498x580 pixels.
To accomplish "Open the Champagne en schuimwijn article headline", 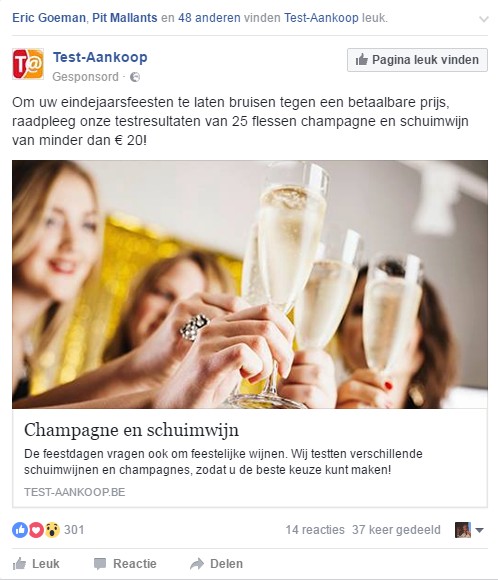I will coord(131,430).
